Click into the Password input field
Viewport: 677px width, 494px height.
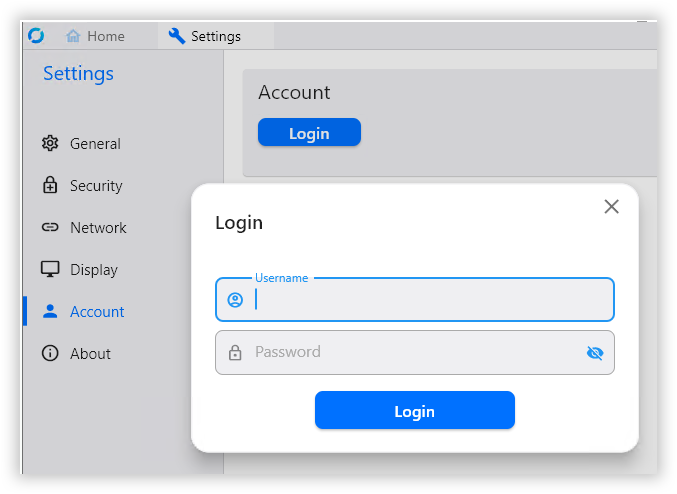(410, 352)
